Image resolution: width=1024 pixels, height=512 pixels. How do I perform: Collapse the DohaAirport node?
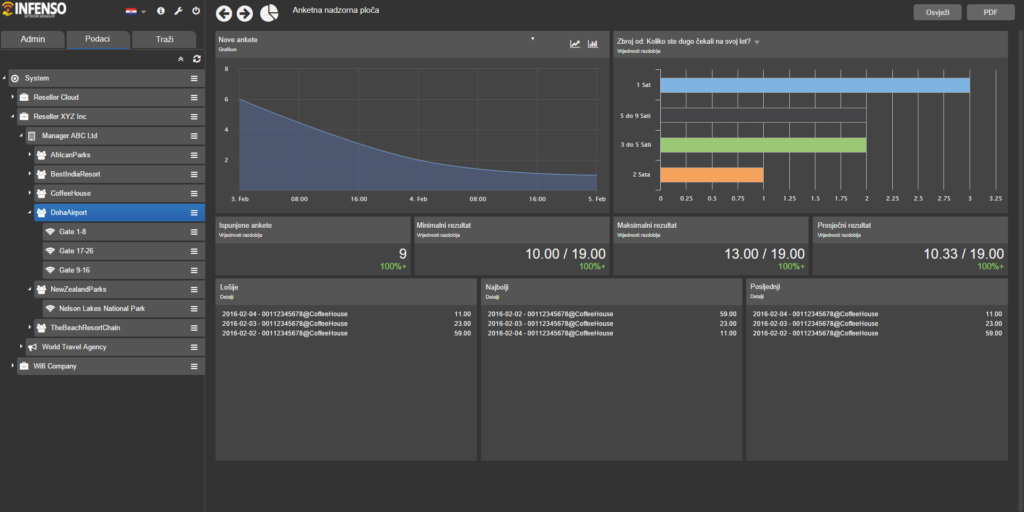point(29,213)
